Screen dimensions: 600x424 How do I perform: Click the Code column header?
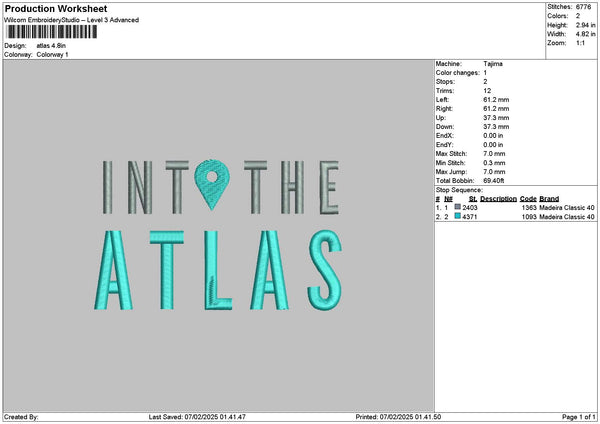pyautogui.click(x=528, y=199)
